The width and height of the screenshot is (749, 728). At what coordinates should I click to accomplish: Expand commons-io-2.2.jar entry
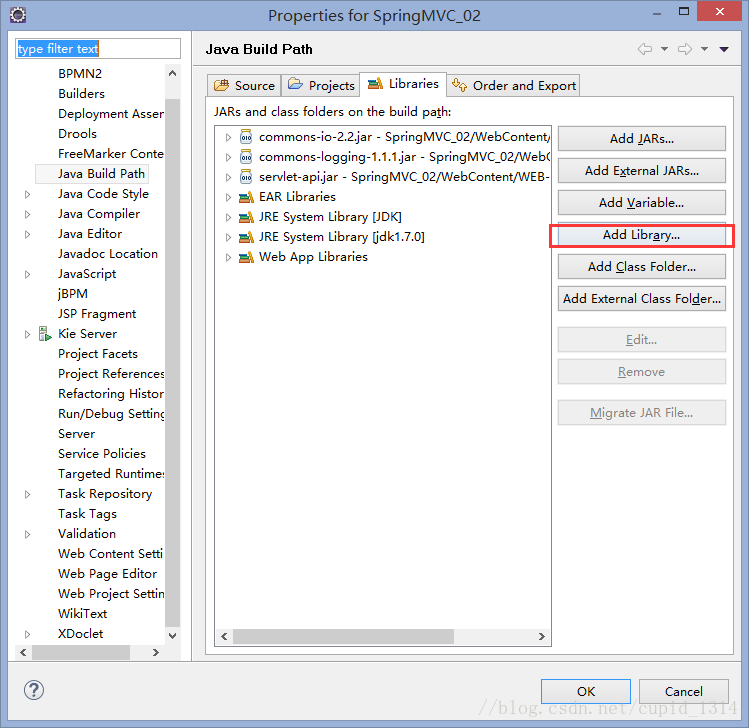(228, 138)
